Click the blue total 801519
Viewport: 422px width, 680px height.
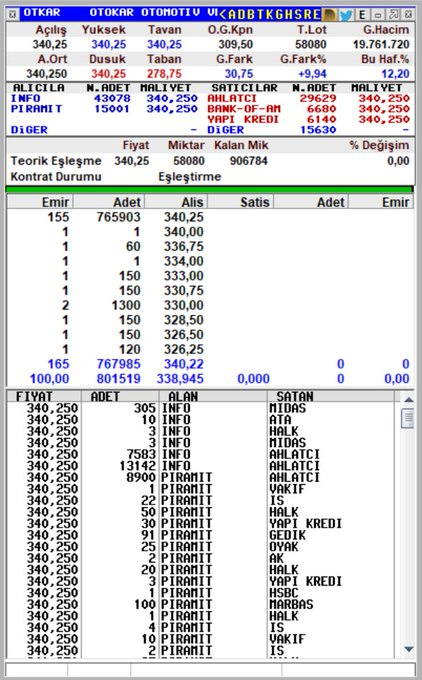(118, 379)
